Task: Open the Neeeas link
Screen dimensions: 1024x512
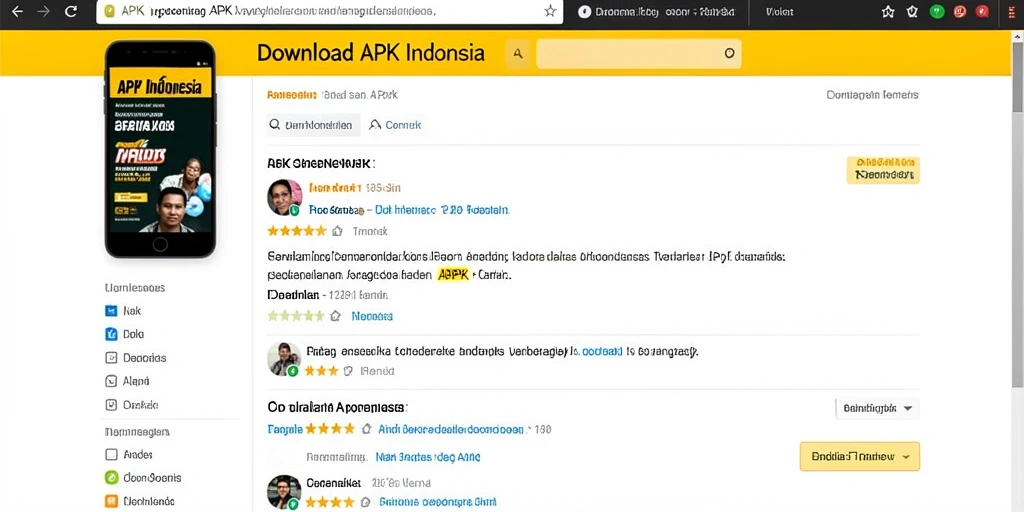Action: 372,316
